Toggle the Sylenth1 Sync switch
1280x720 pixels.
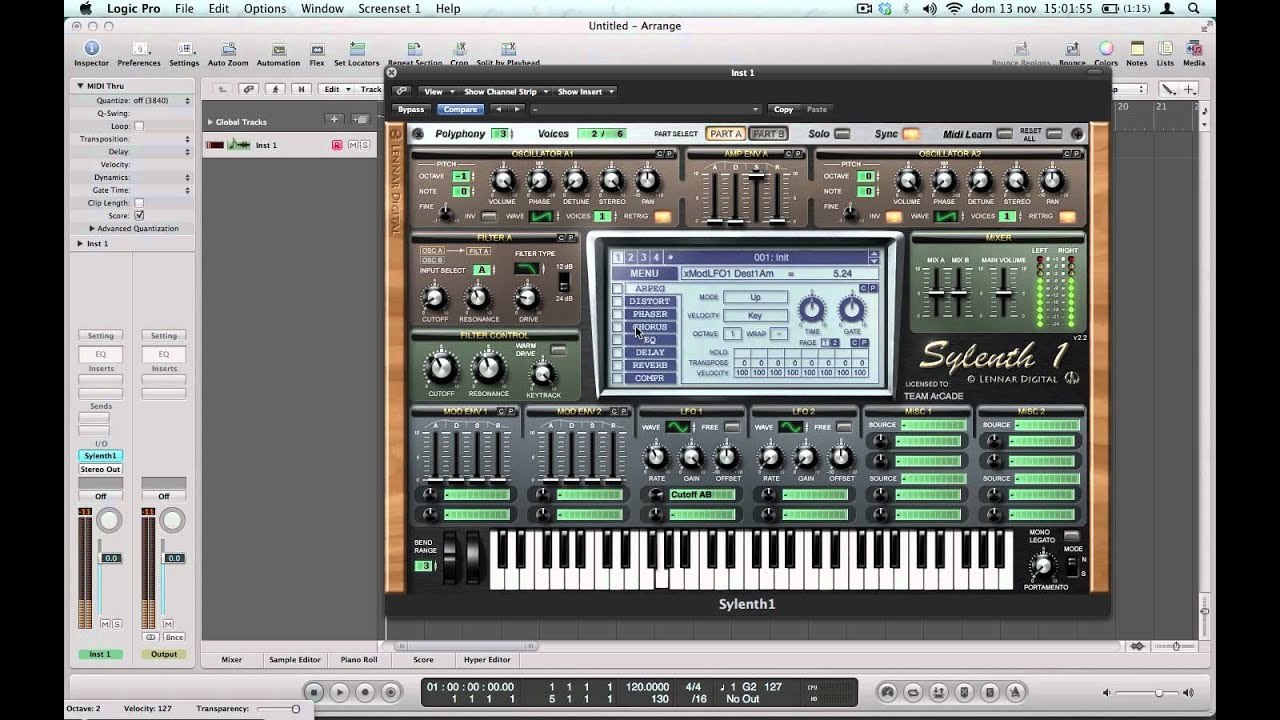pos(911,134)
